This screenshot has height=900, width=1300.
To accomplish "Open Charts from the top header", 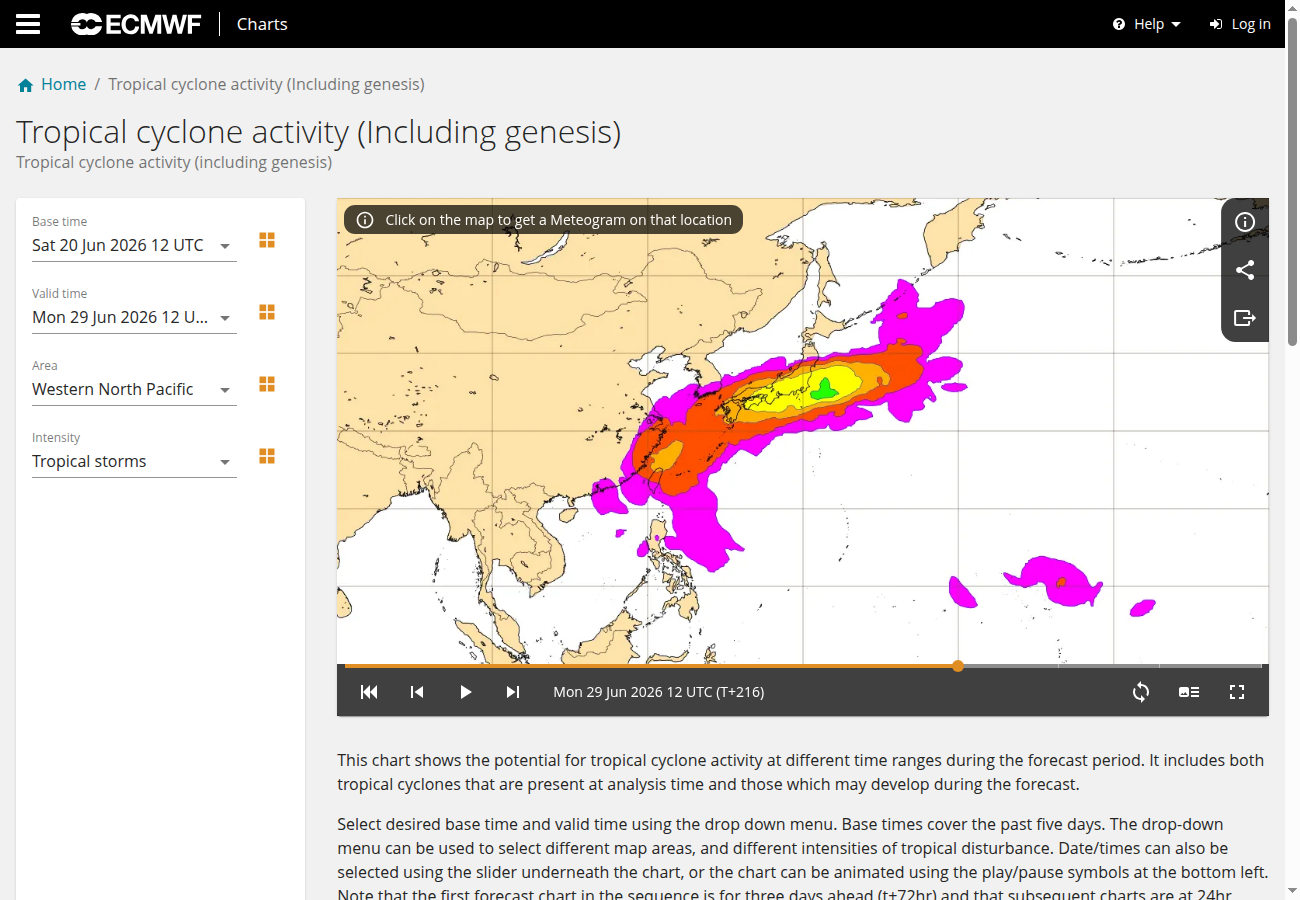I will (262, 24).
